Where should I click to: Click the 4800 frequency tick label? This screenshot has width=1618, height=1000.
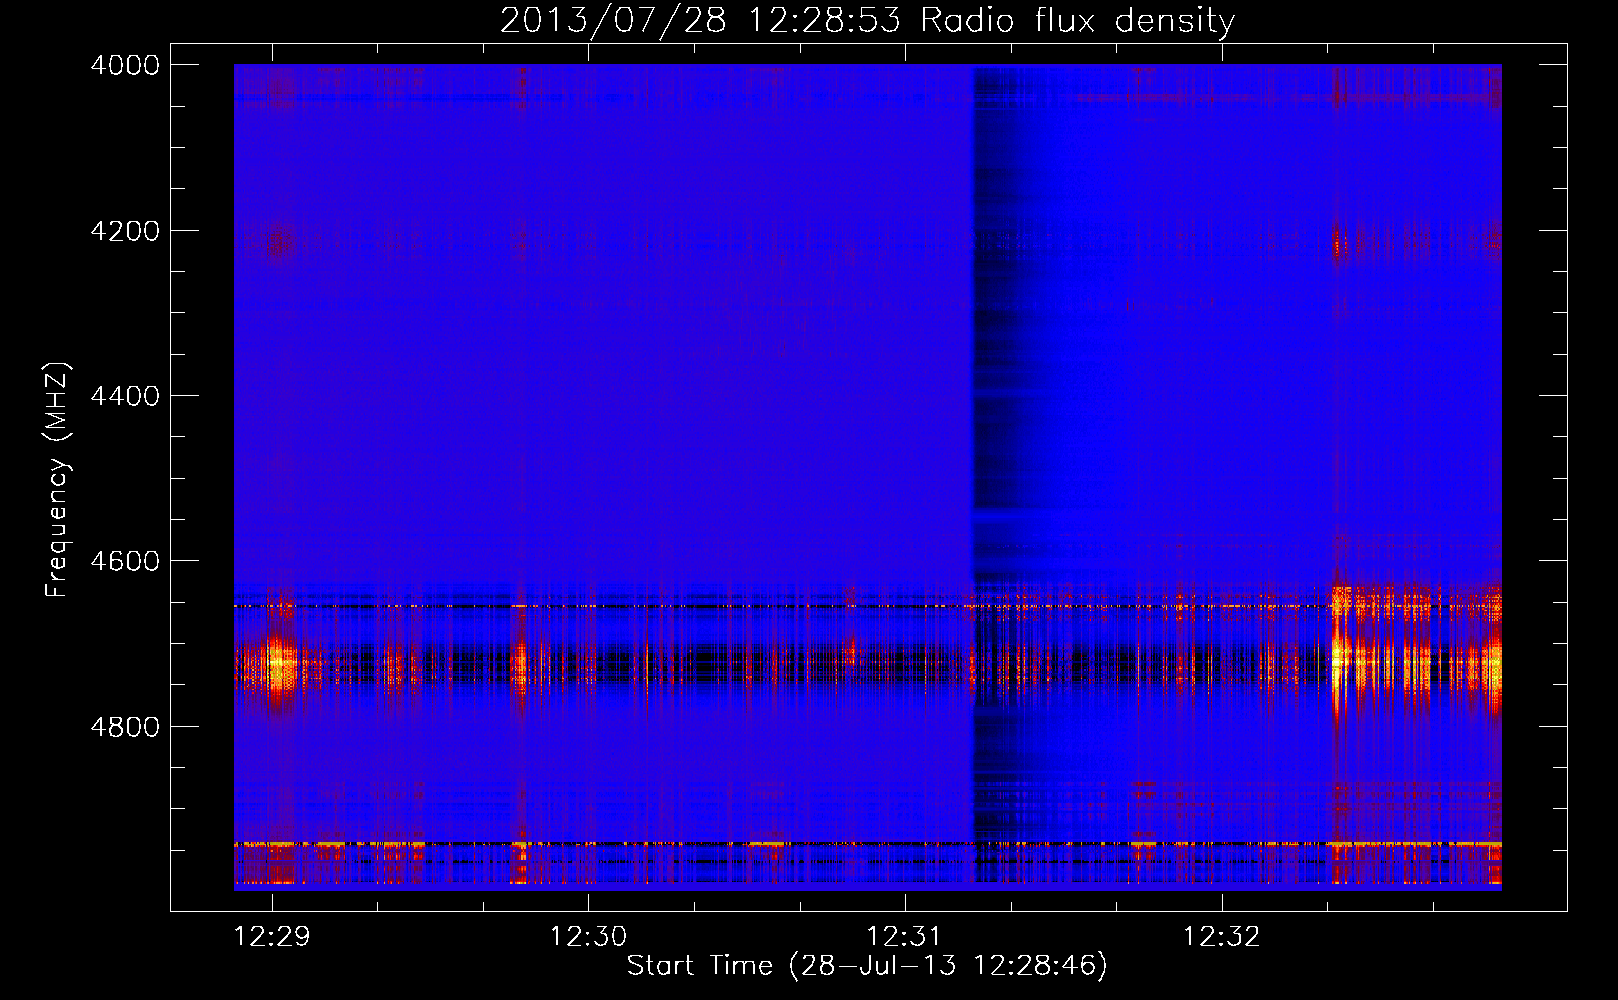(125, 727)
